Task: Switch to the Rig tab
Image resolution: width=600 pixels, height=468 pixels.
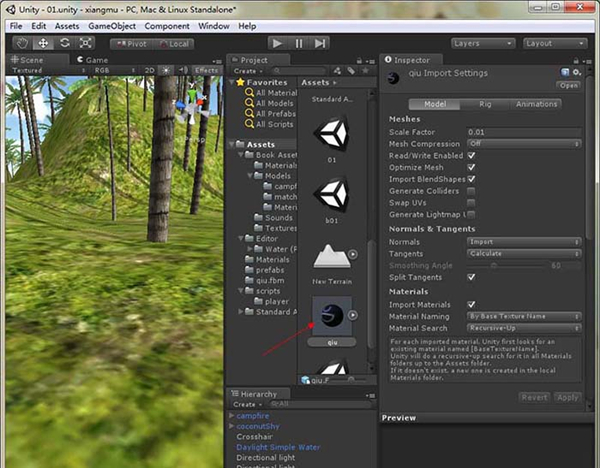Action: click(485, 103)
